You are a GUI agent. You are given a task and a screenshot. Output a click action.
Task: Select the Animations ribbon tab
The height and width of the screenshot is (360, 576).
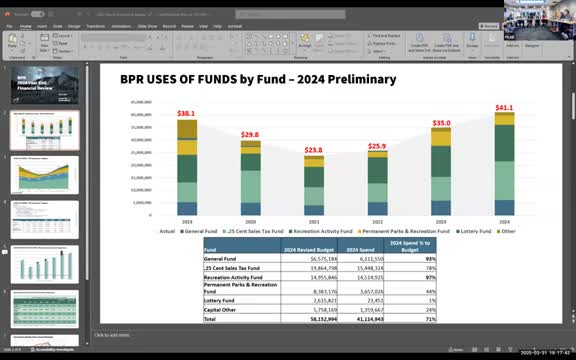click(121, 26)
